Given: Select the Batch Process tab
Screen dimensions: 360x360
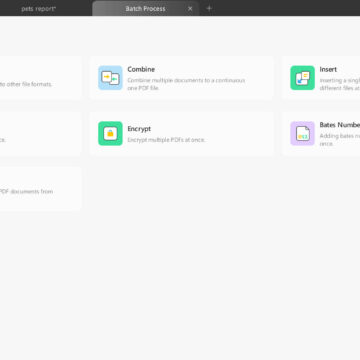Looking at the screenshot, I should click(x=146, y=9).
